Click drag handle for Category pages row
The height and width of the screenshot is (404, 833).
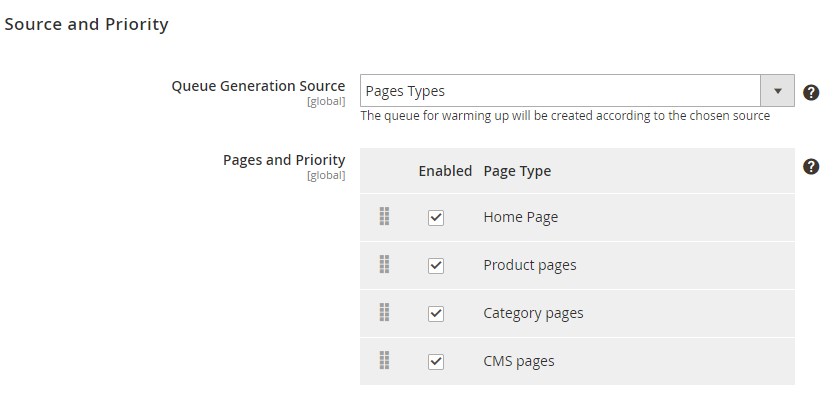(x=384, y=313)
